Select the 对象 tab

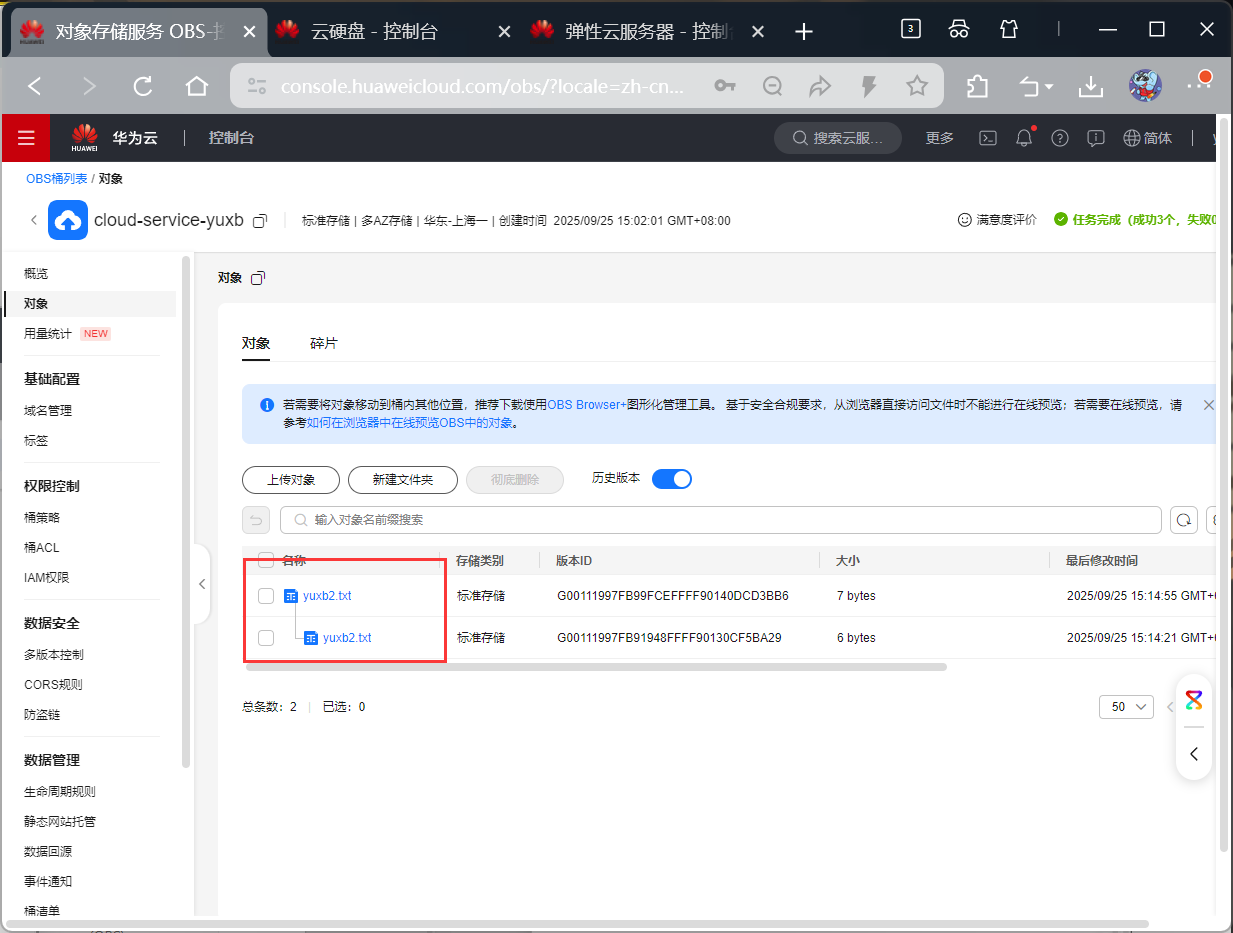click(x=256, y=344)
